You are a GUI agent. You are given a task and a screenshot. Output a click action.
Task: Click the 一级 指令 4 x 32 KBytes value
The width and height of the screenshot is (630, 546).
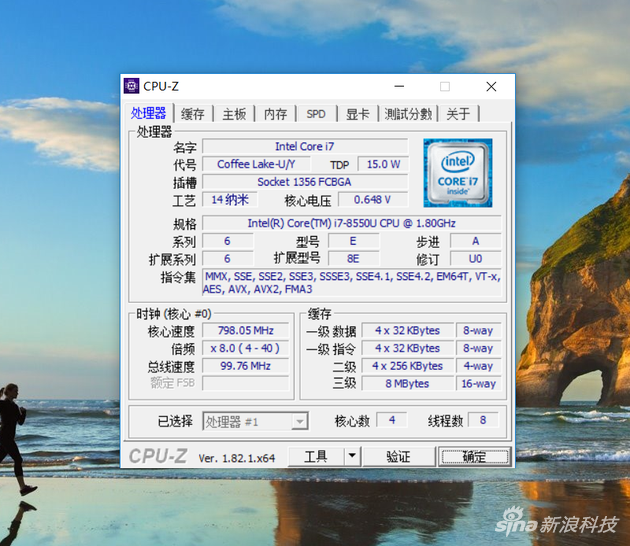[x=407, y=348]
